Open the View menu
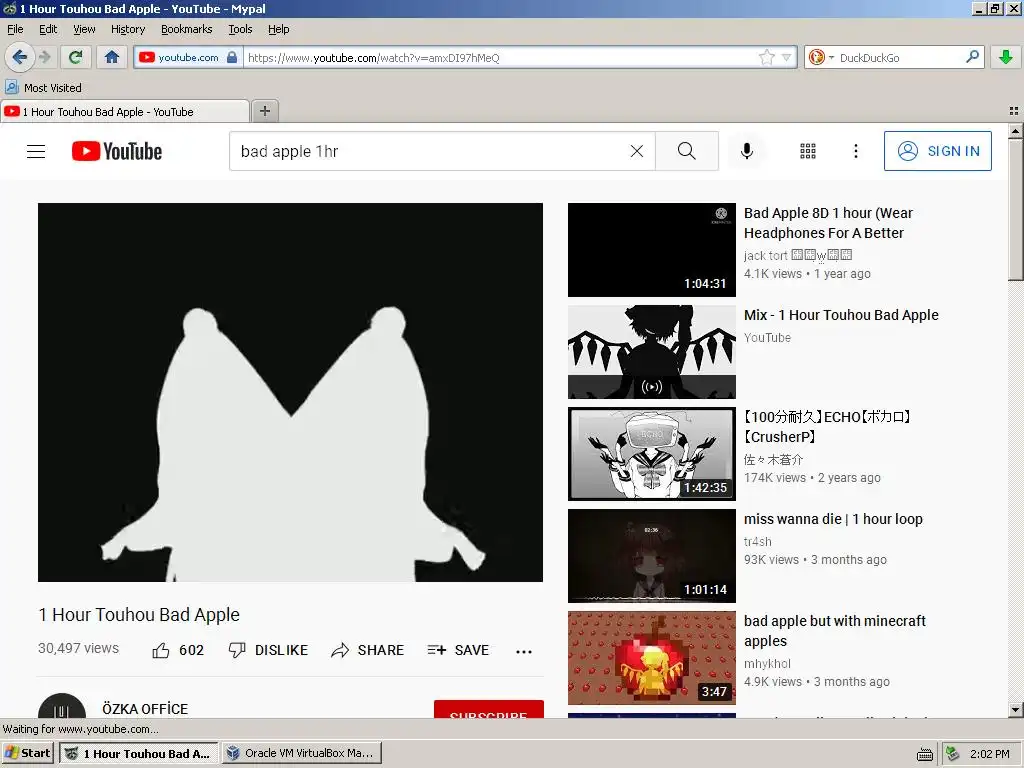The image size is (1024, 768). (x=84, y=29)
